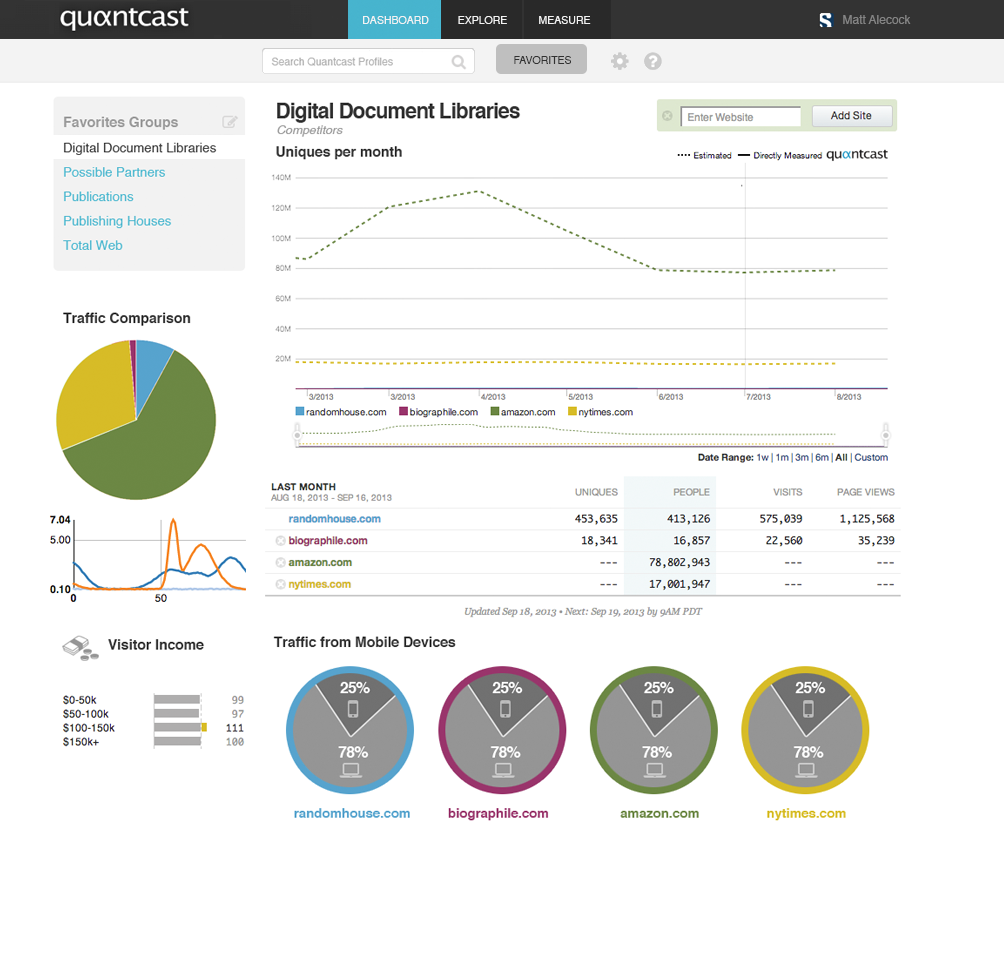The image size is (1004, 954).
Task: Open Total Web group
Action: click(93, 245)
